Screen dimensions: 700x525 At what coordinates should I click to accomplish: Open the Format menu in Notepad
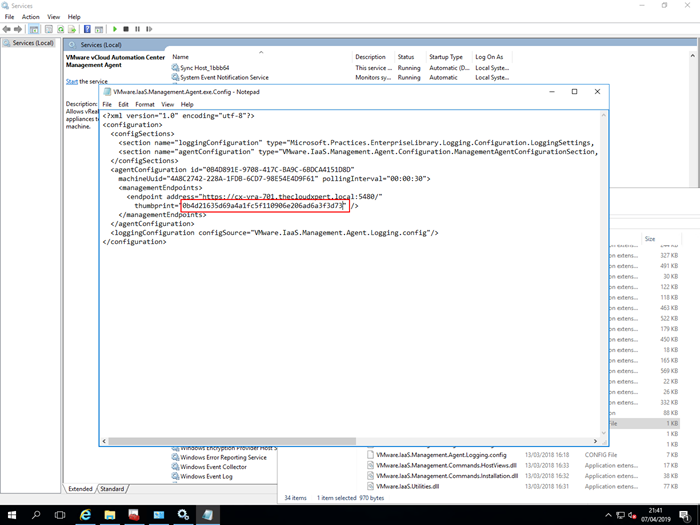(x=145, y=104)
